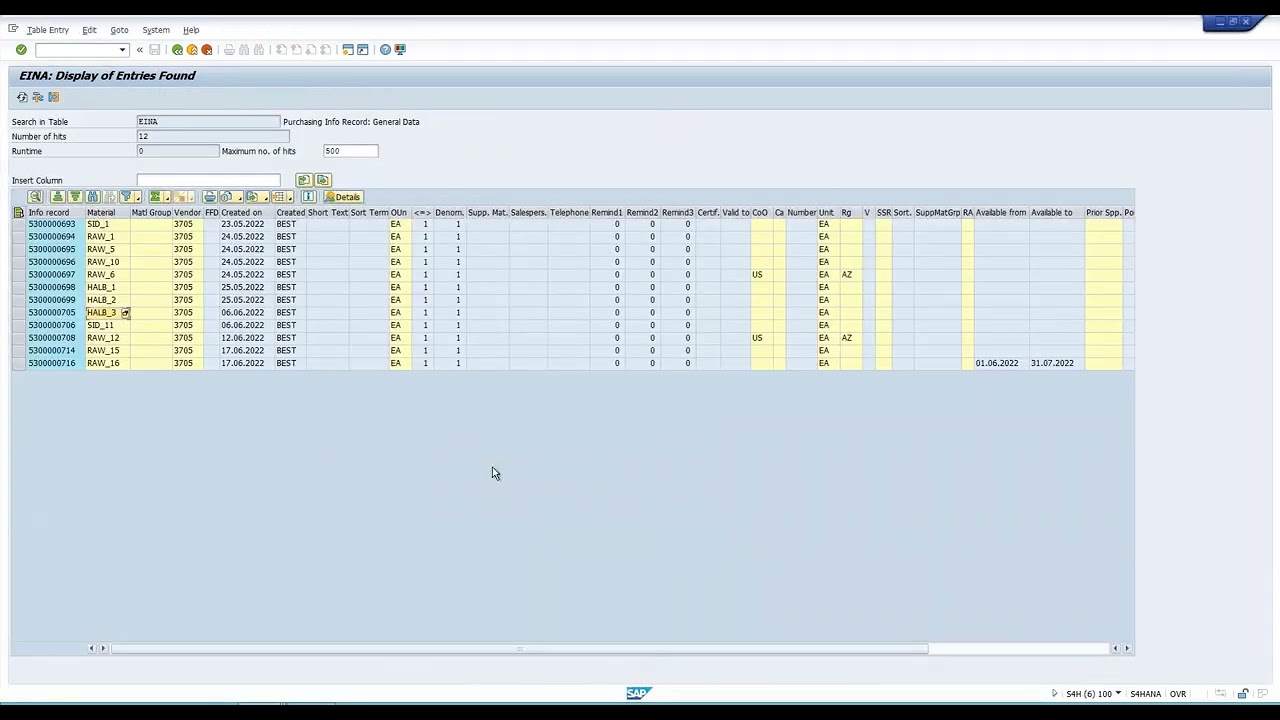Open the Table Entry menu
Screen dimensions: 1280x720
click(x=48, y=30)
